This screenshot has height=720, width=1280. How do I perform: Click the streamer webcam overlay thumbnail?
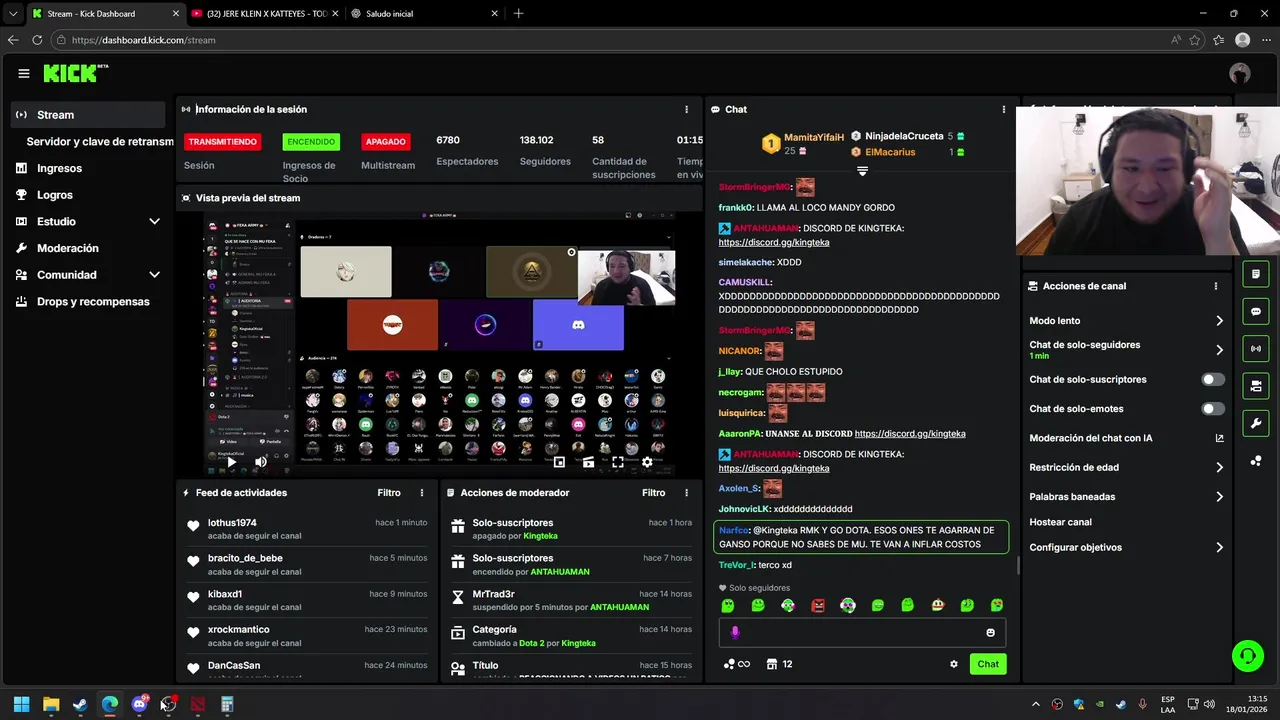[1148, 180]
